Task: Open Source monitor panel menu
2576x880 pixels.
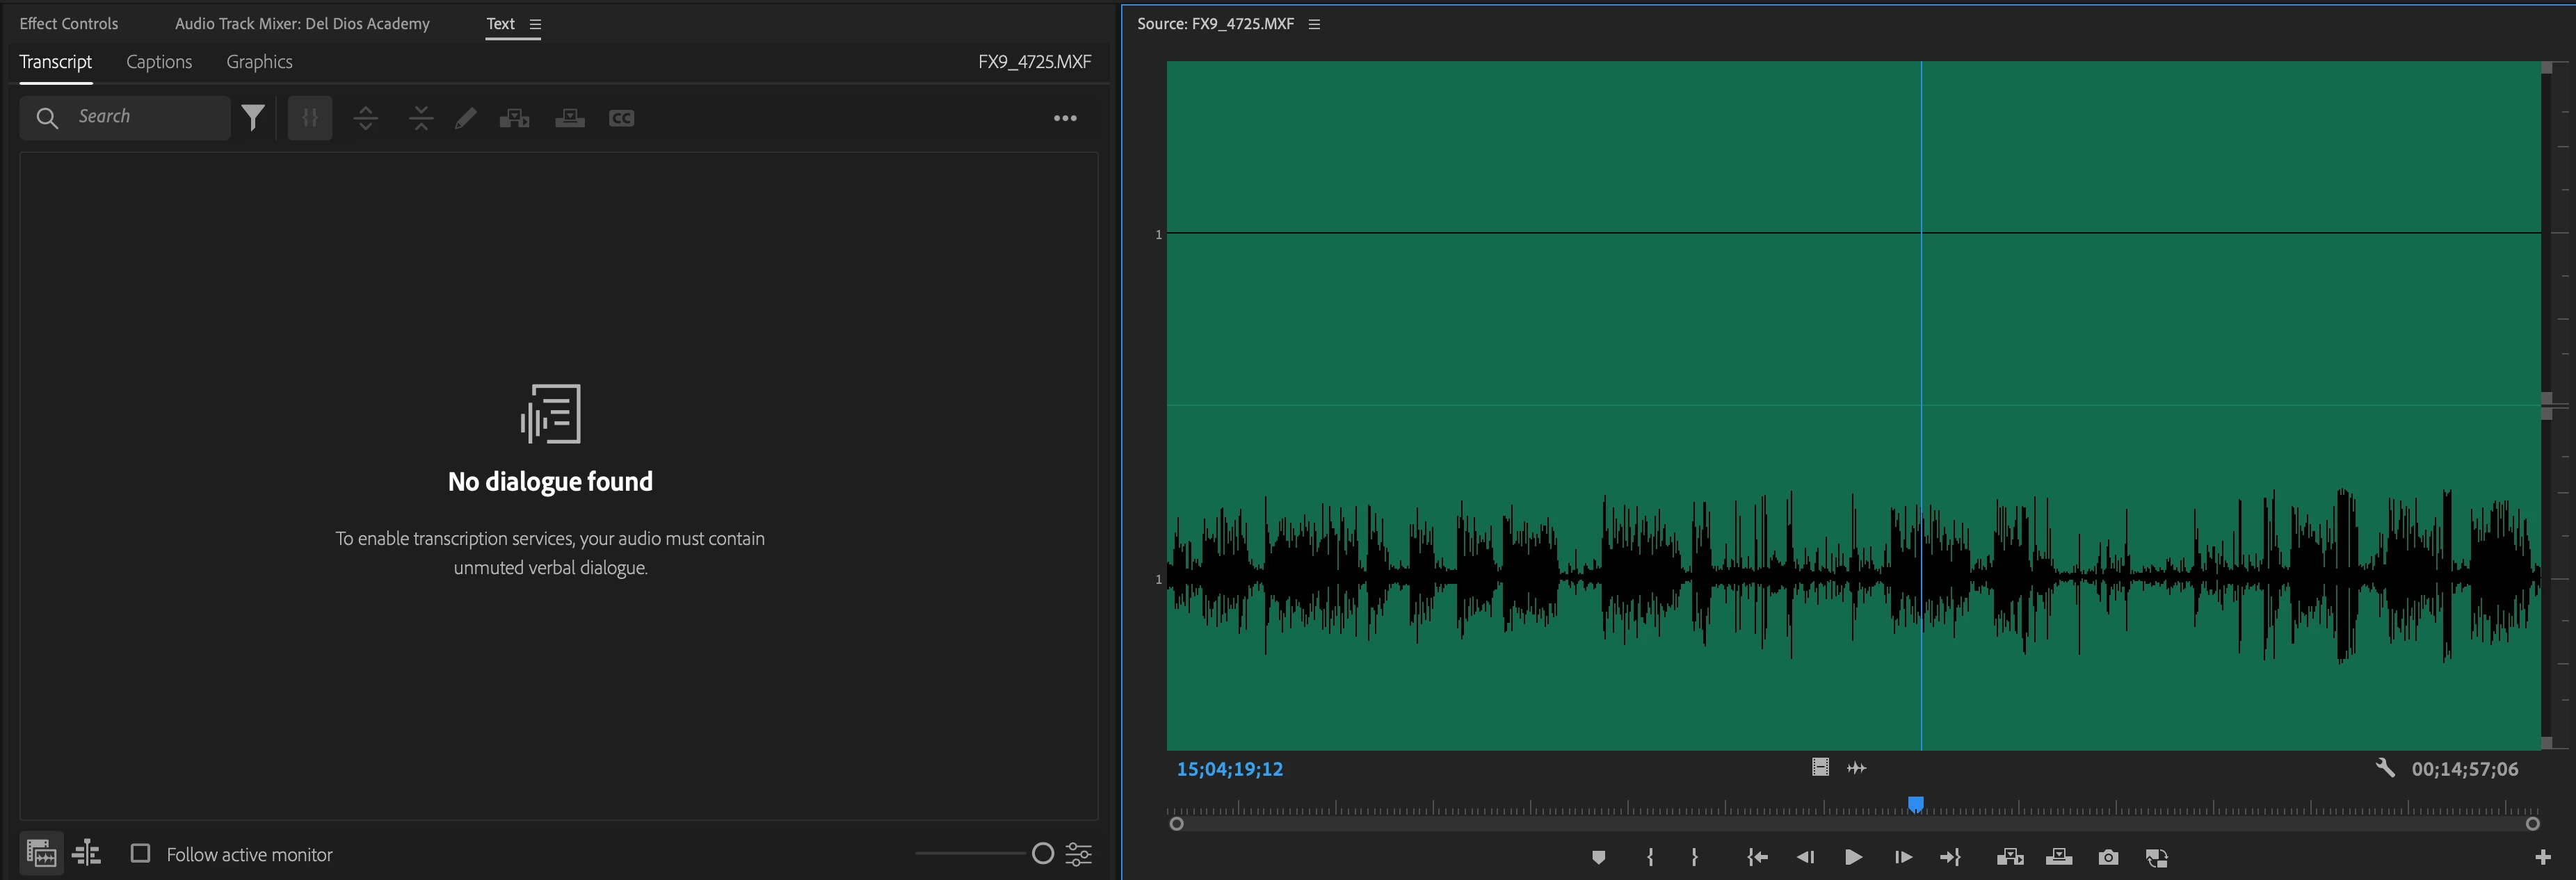Action: [1314, 24]
